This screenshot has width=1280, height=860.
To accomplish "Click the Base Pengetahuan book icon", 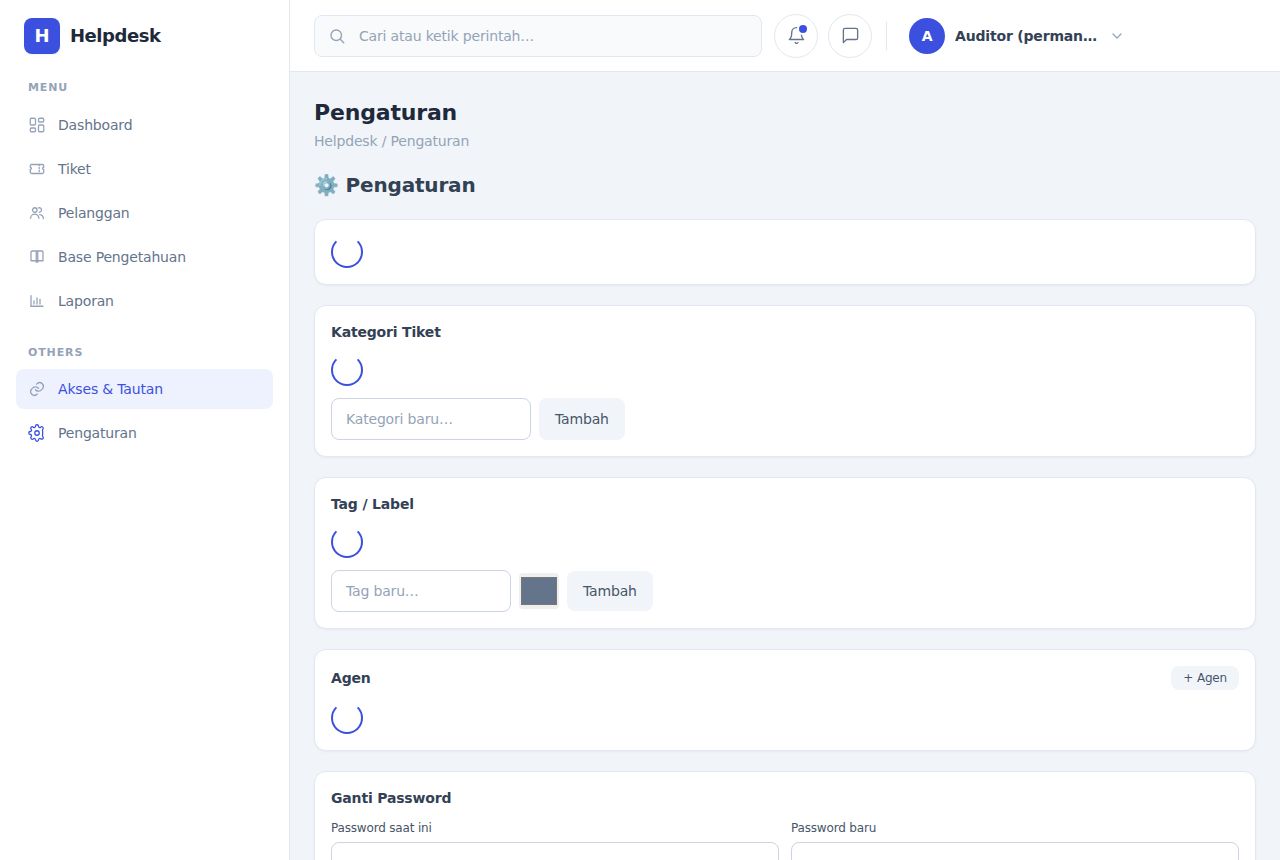I will coord(37,257).
